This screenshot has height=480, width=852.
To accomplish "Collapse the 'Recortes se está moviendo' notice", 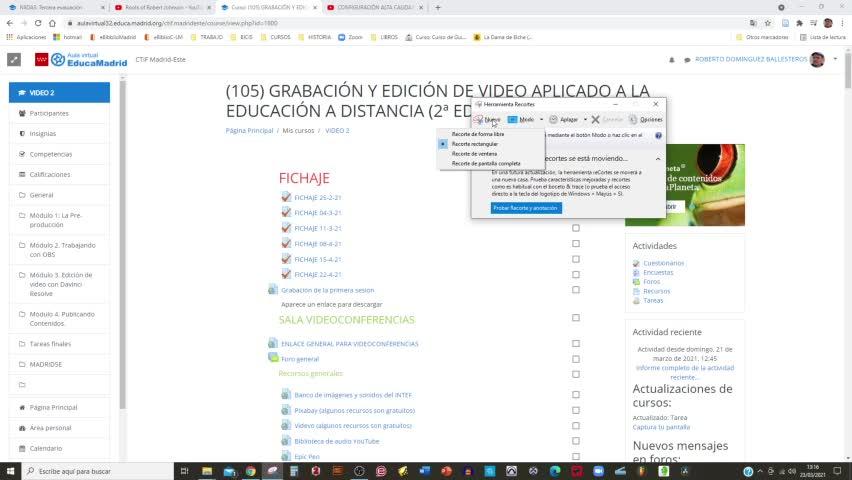I will [x=658, y=159].
